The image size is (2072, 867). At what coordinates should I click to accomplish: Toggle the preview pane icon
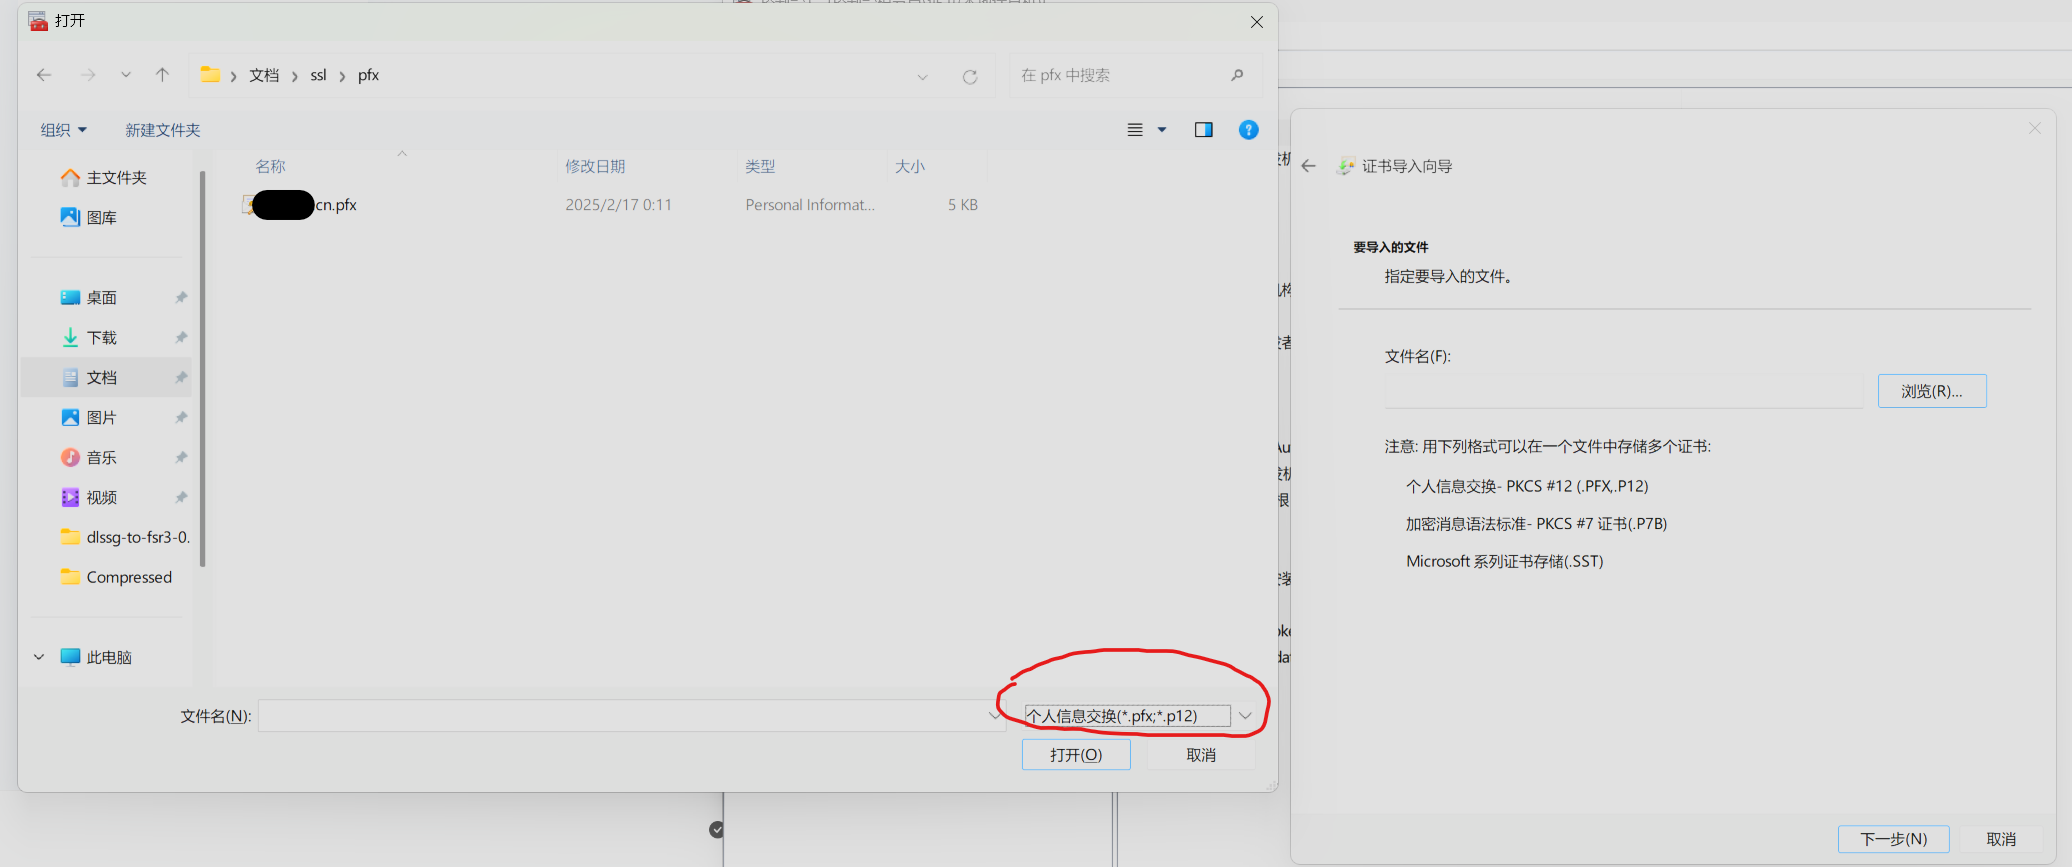pos(1203,130)
